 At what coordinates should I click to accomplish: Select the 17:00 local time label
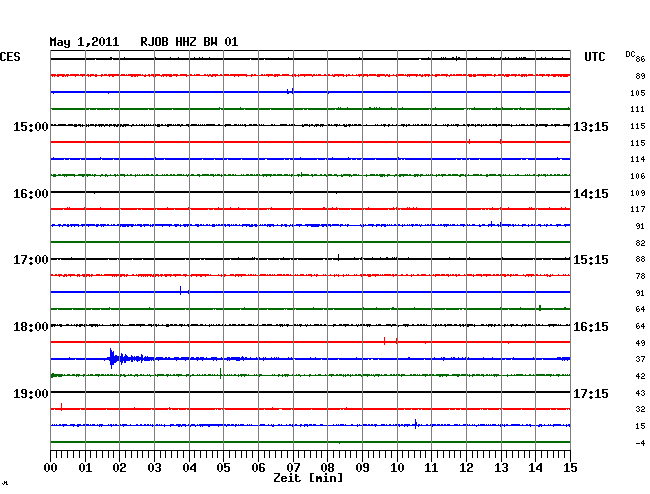[x=31, y=260]
